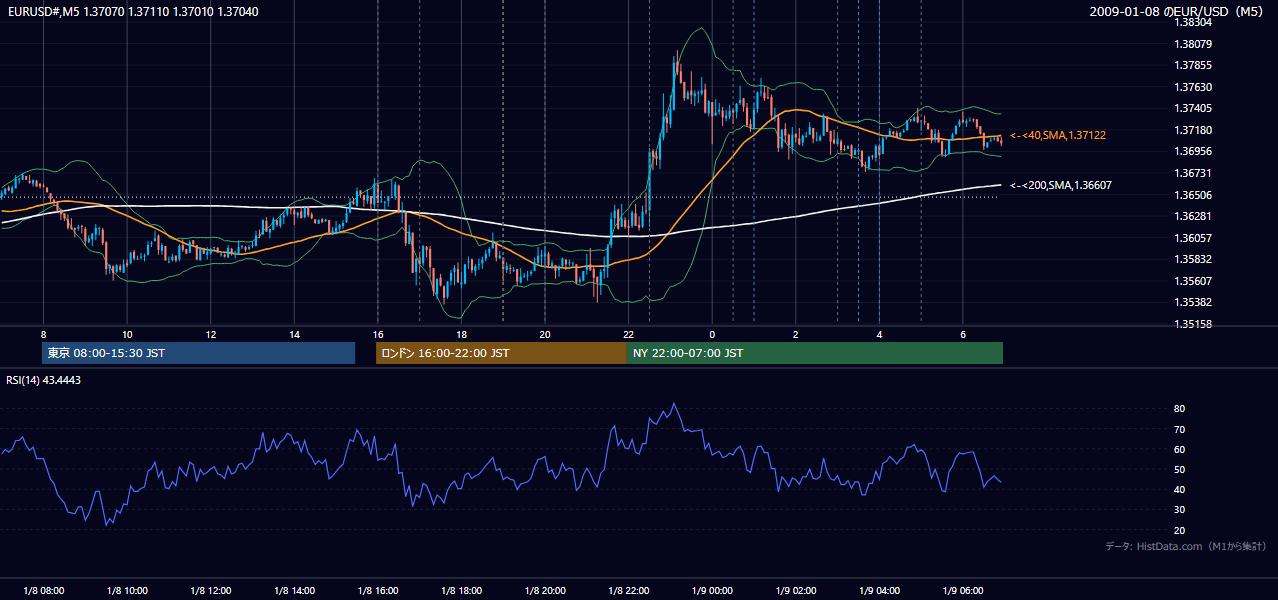1278x600 pixels.
Task: Click price axis value 1.38079
Action: click(1193, 44)
